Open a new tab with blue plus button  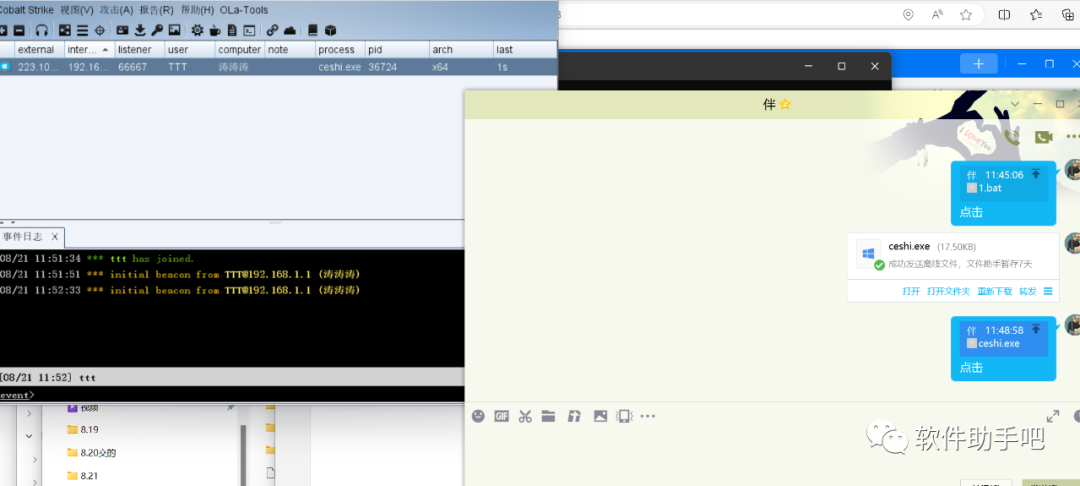pos(979,64)
